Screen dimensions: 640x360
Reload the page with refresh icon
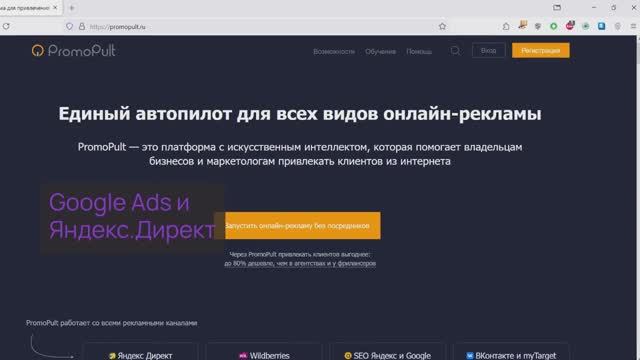point(6,27)
